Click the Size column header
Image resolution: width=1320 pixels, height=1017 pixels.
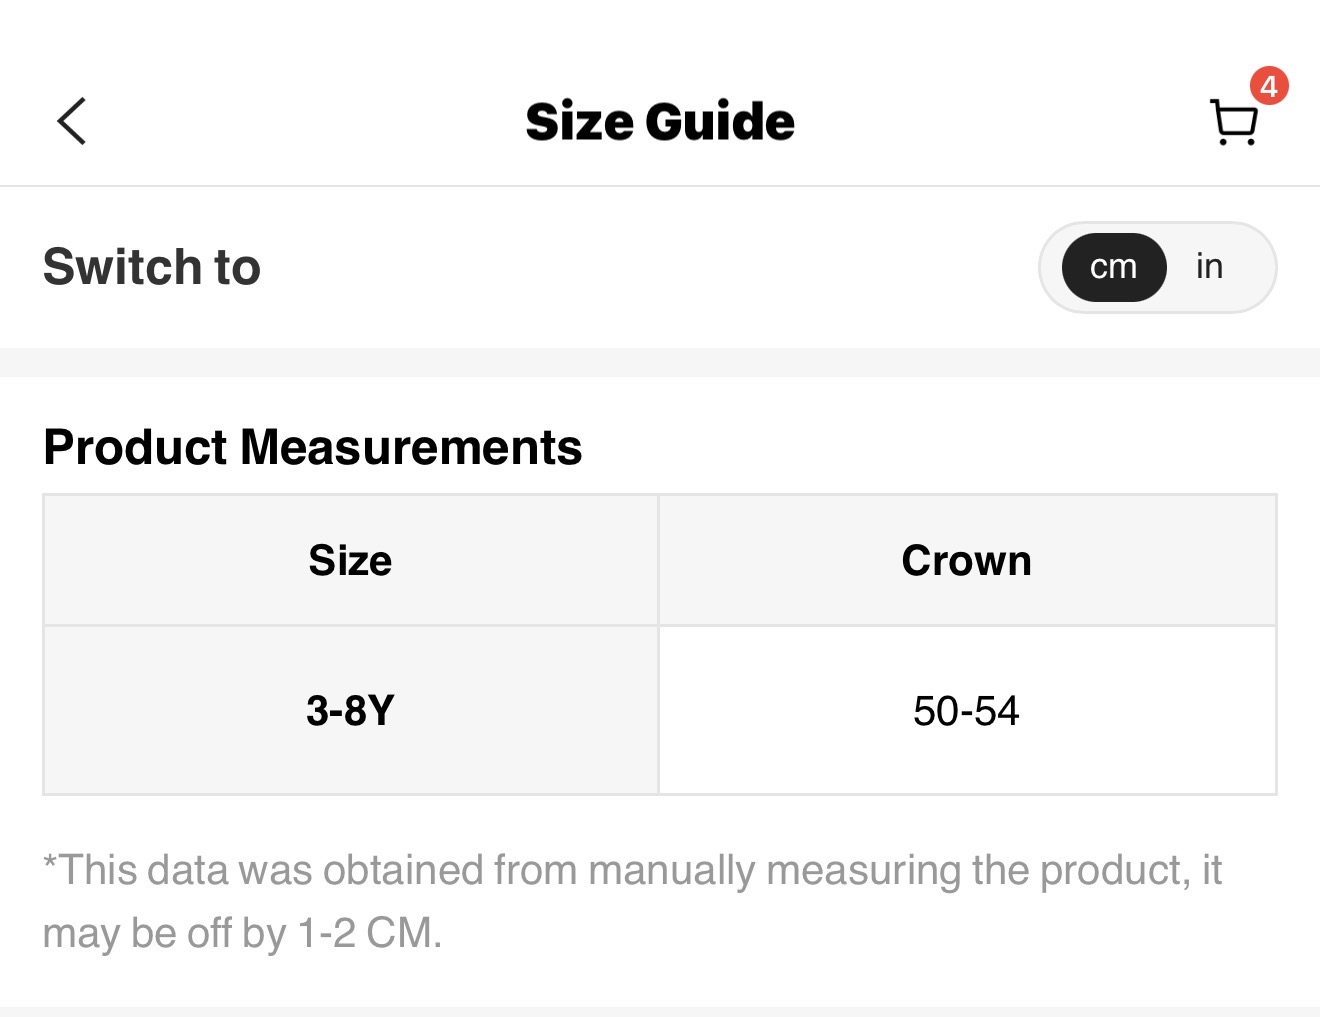[350, 560]
